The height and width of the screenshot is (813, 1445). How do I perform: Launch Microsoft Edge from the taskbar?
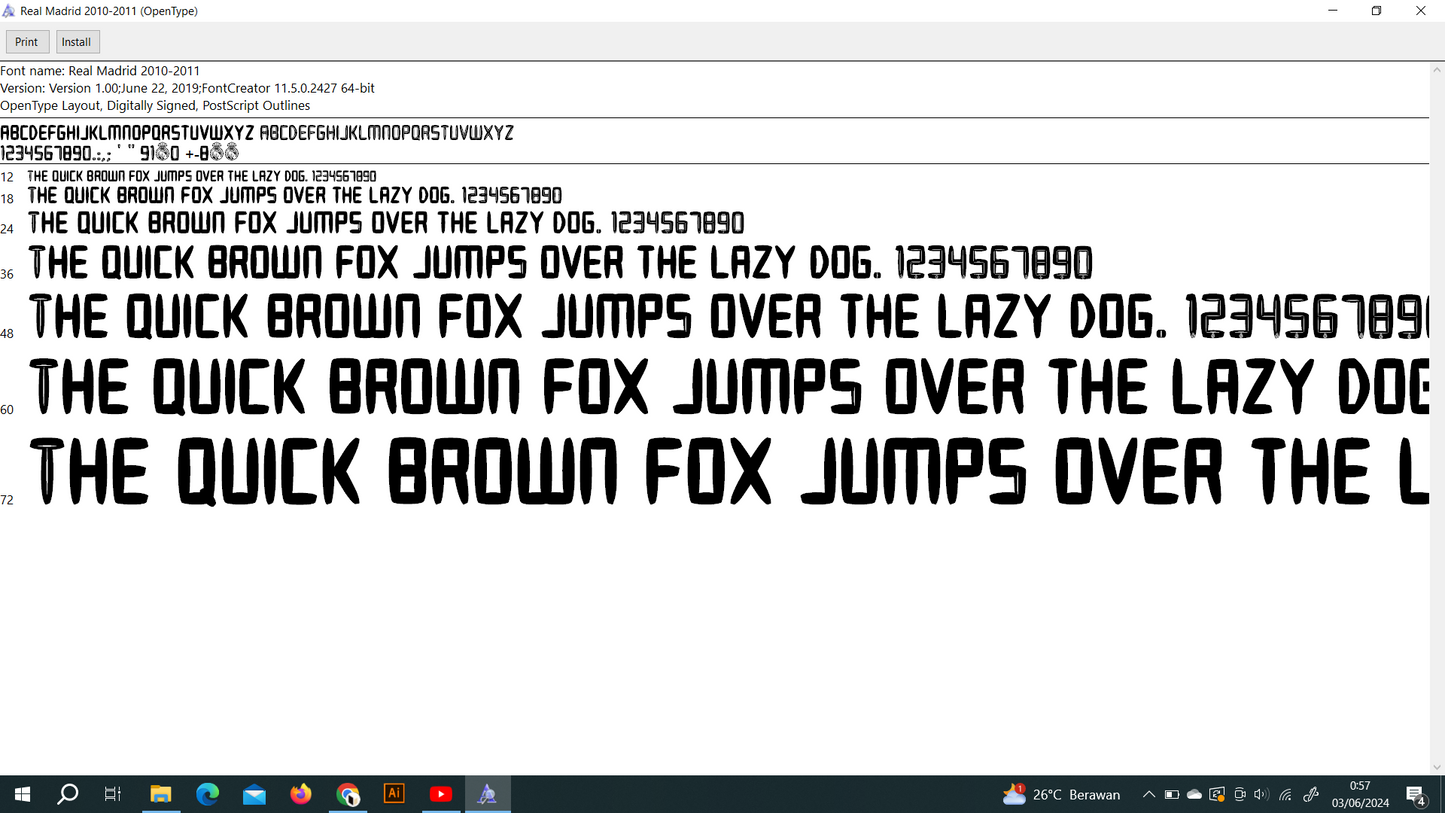207,794
